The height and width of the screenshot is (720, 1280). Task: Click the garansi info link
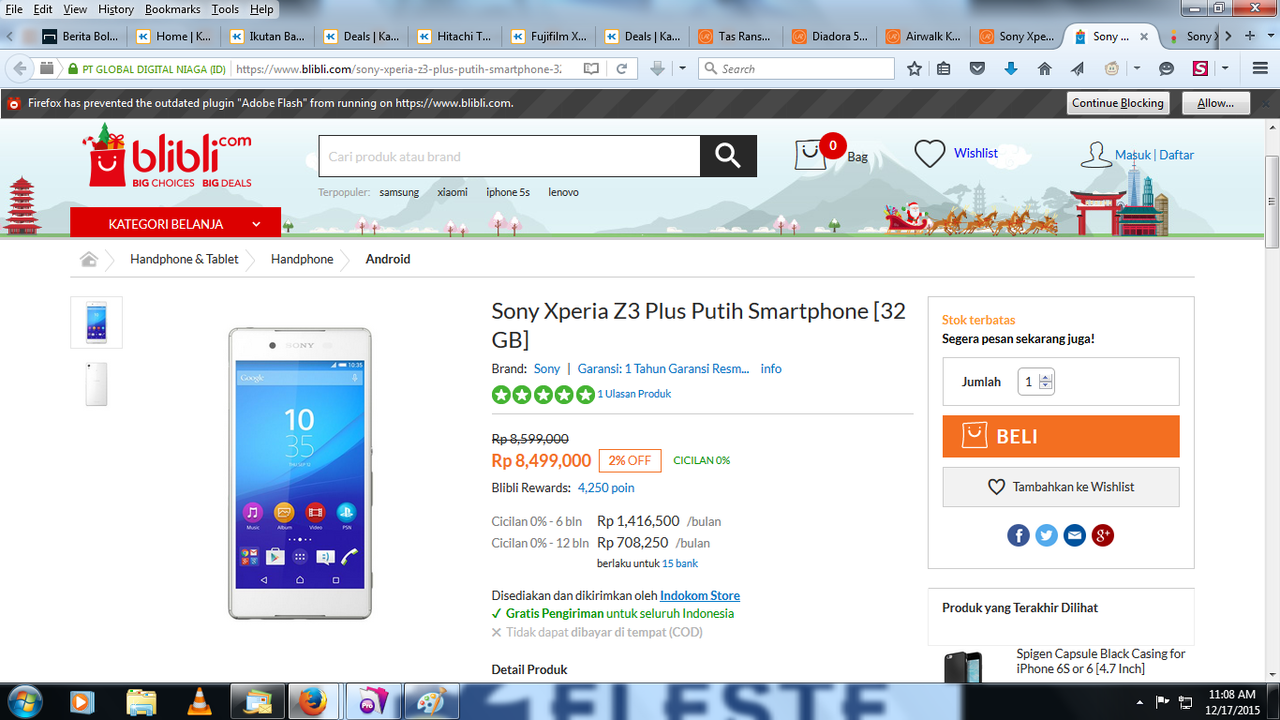[771, 368]
